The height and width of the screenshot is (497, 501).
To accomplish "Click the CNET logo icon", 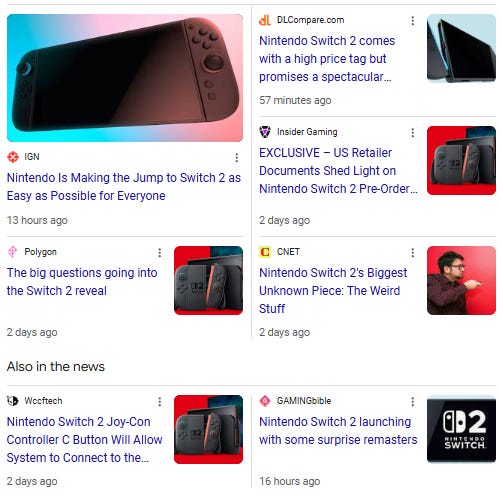I will tap(265, 252).
